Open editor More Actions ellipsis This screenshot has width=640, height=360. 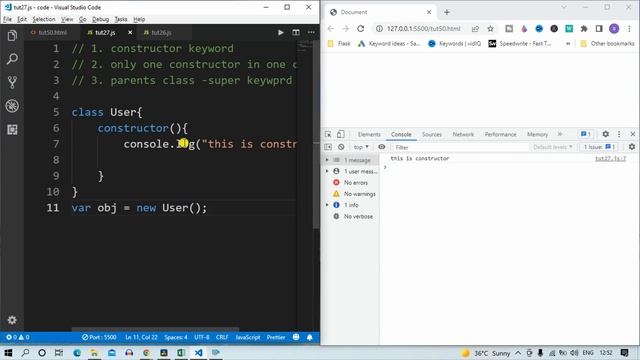[x=311, y=33]
